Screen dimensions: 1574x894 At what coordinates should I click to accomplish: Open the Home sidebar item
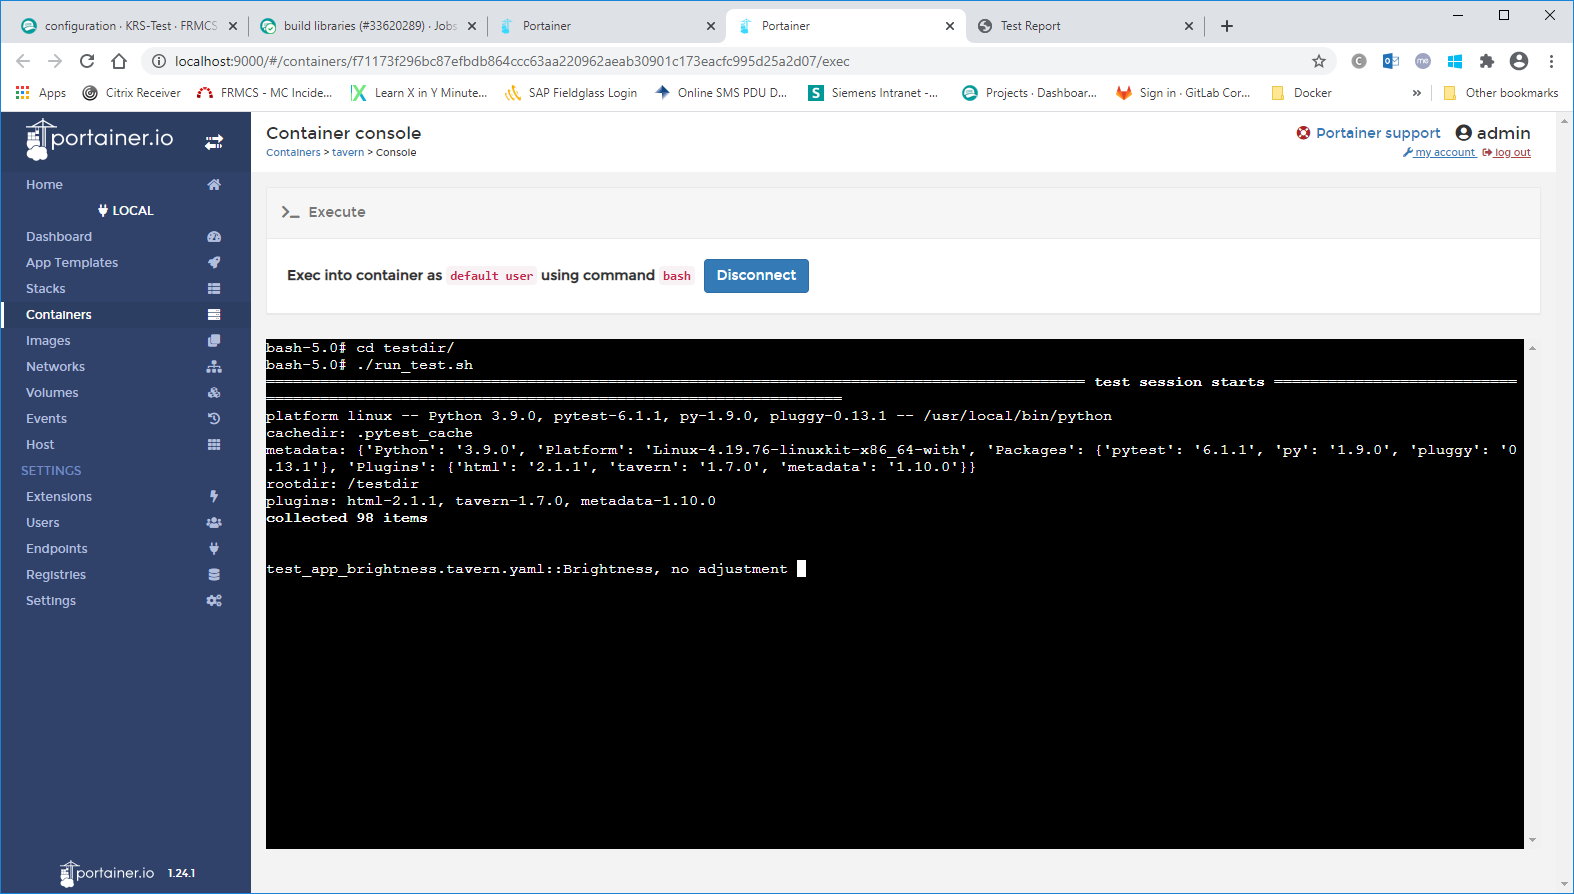(125, 185)
